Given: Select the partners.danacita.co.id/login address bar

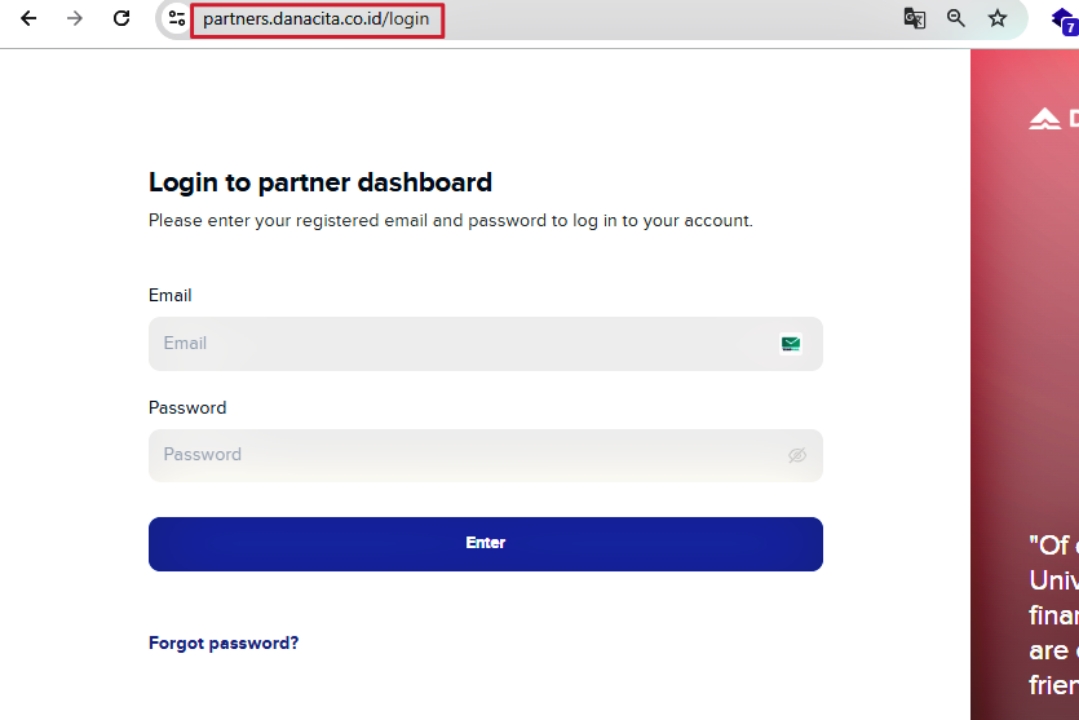Looking at the screenshot, I should click(316, 18).
